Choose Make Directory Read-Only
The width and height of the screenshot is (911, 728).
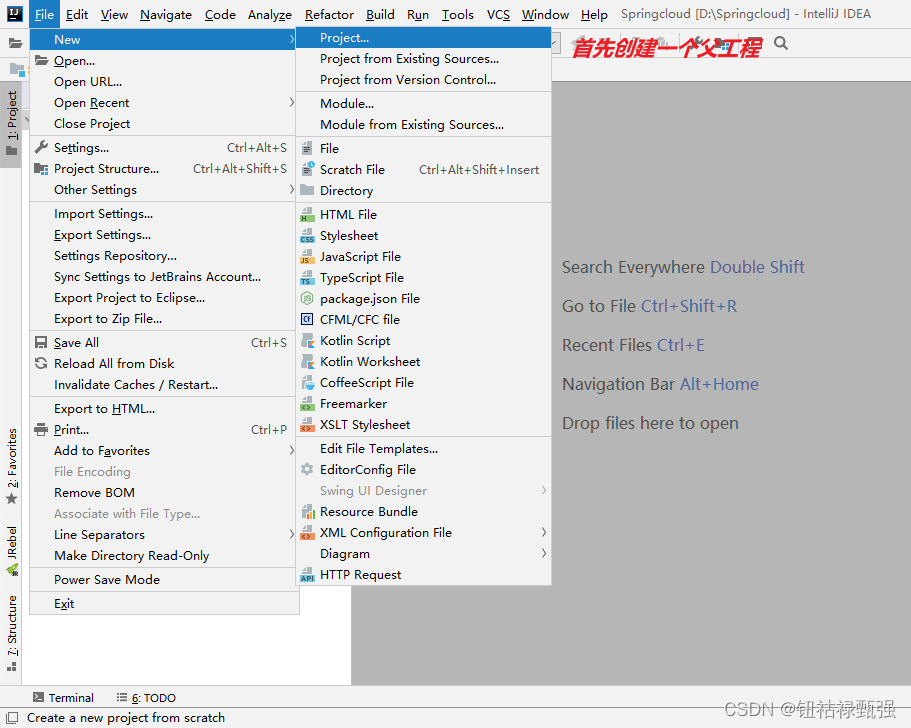click(x=163, y=555)
